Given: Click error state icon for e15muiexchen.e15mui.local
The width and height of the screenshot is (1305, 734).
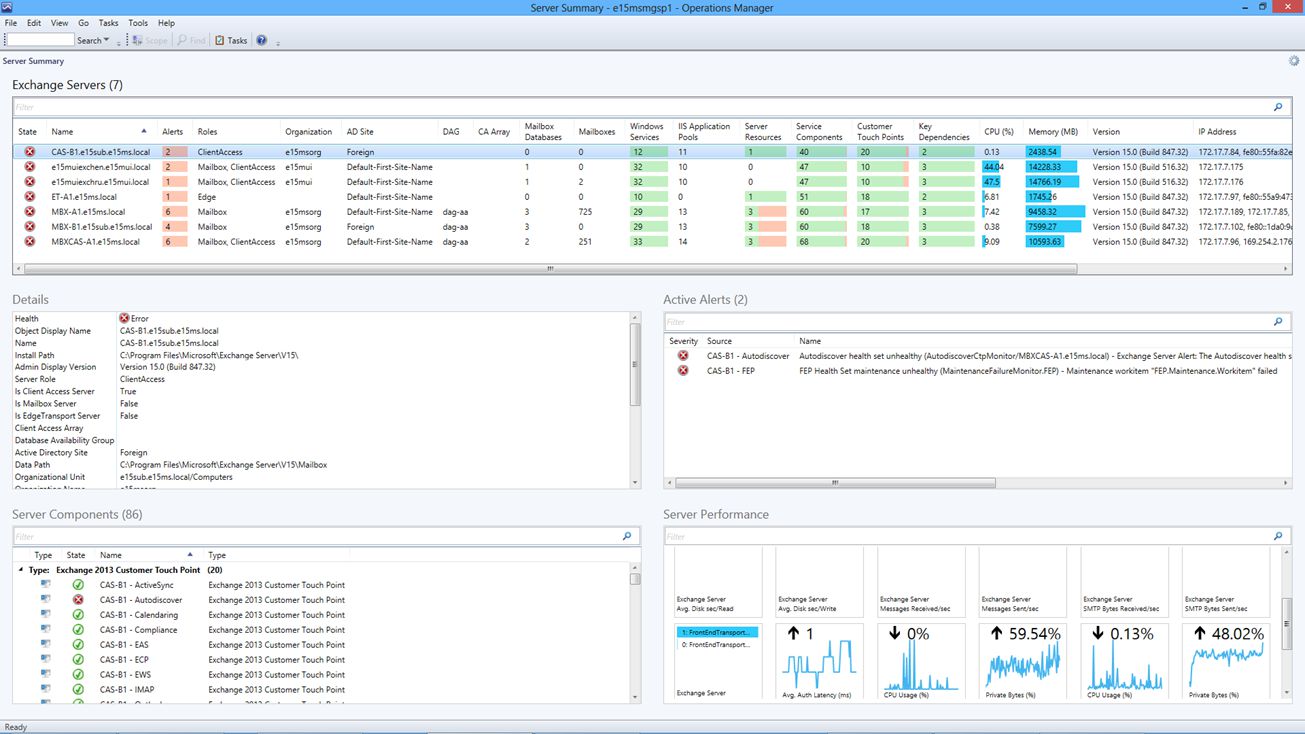Looking at the screenshot, I should [29, 167].
